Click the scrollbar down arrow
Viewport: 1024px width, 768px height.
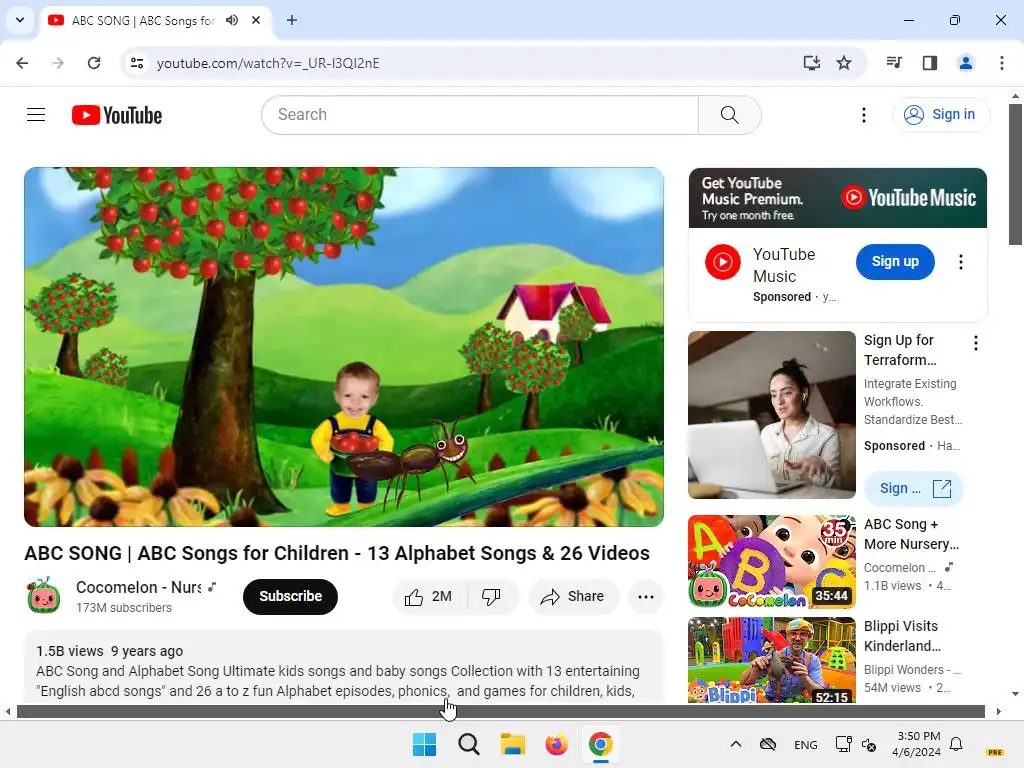(x=1015, y=694)
